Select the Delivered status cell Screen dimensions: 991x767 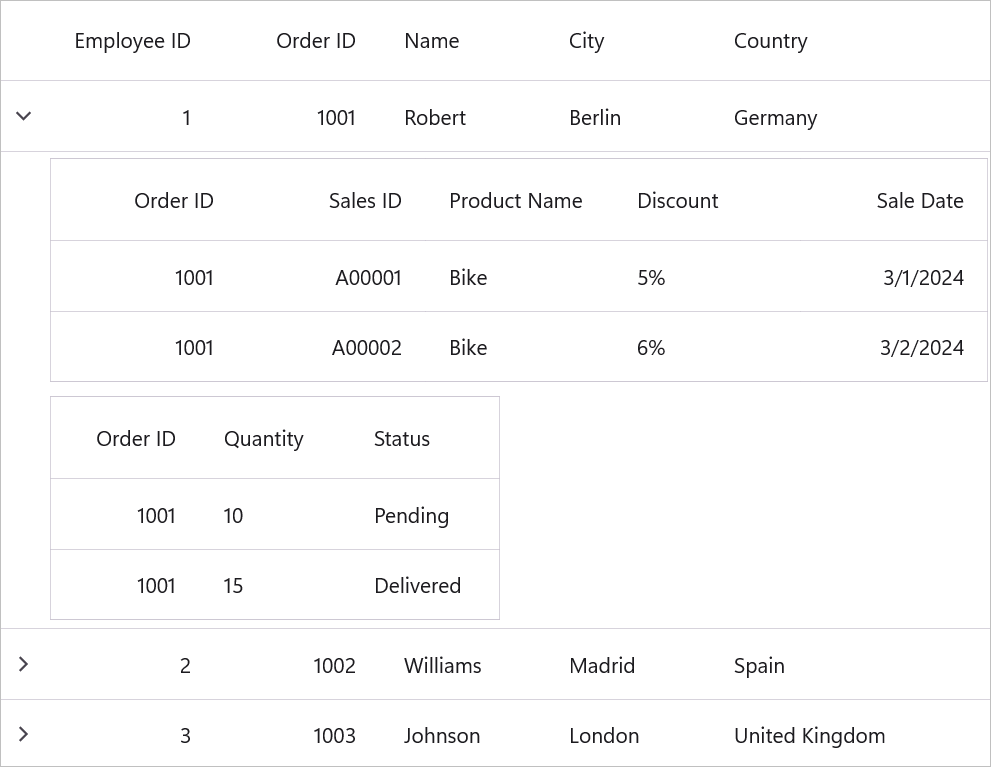(417, 586)
